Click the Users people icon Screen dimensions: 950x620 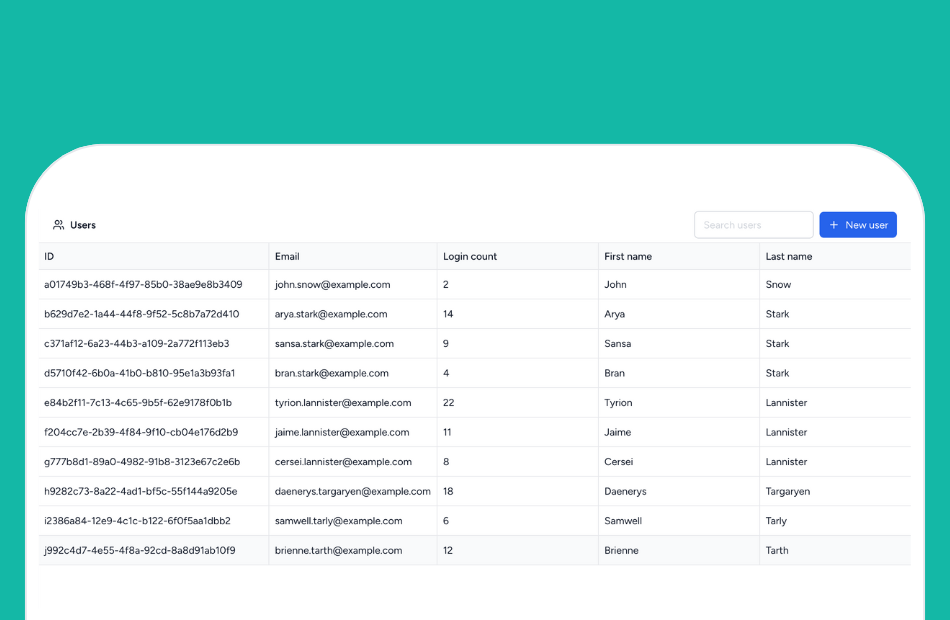click(57, 224)
